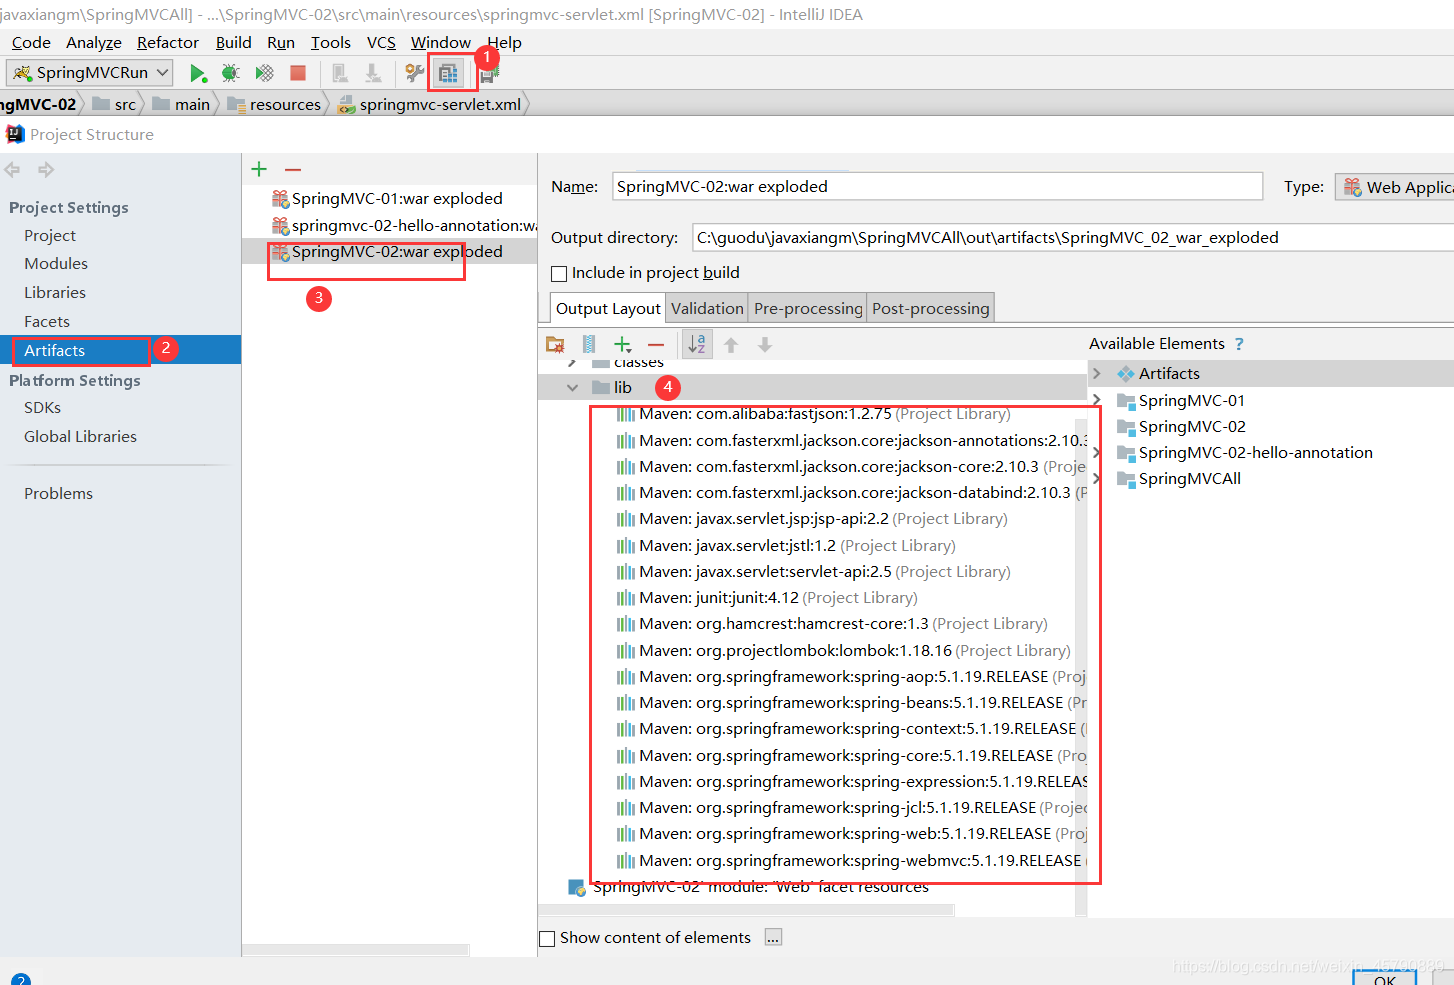Select Maven lombok:1.18.16 library row

click(843, 651)
